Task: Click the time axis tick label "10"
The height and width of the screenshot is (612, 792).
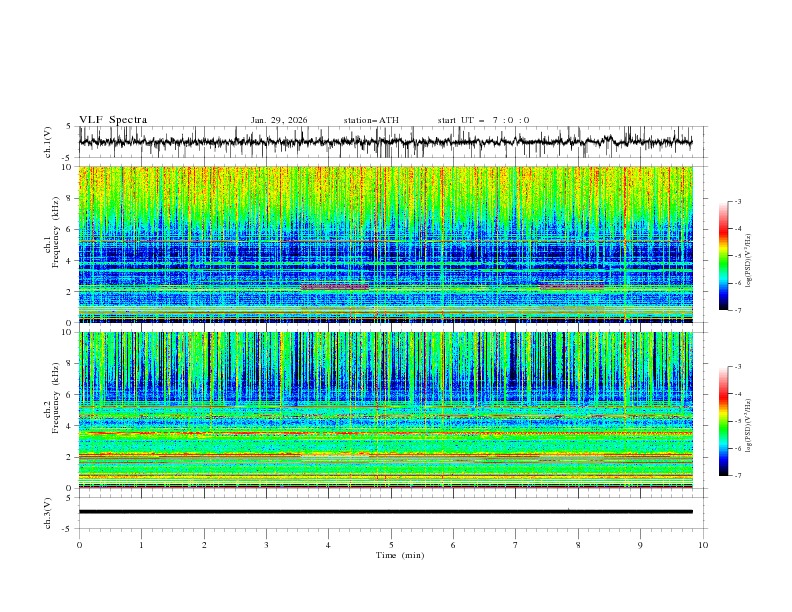Action: click(703, 545)
